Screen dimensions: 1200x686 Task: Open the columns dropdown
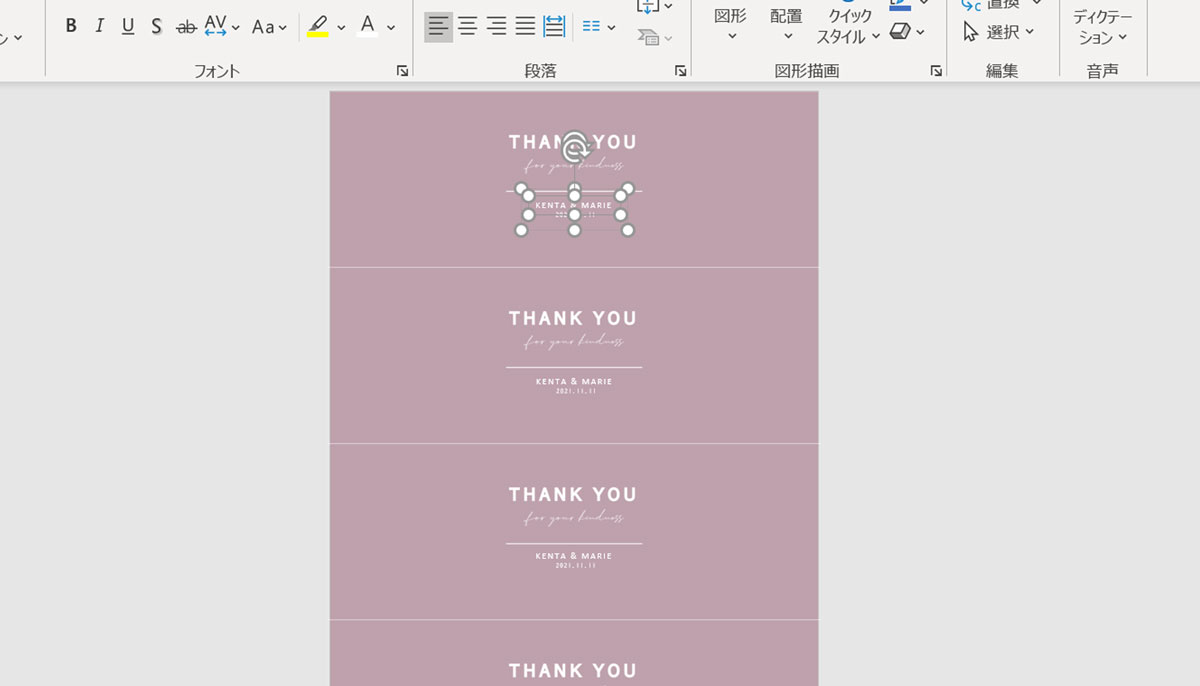[599, 27]
